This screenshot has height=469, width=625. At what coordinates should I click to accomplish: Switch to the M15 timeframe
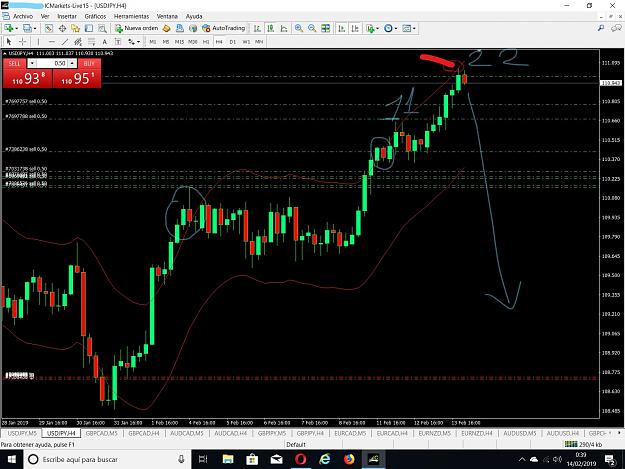(x=179, y=41)
